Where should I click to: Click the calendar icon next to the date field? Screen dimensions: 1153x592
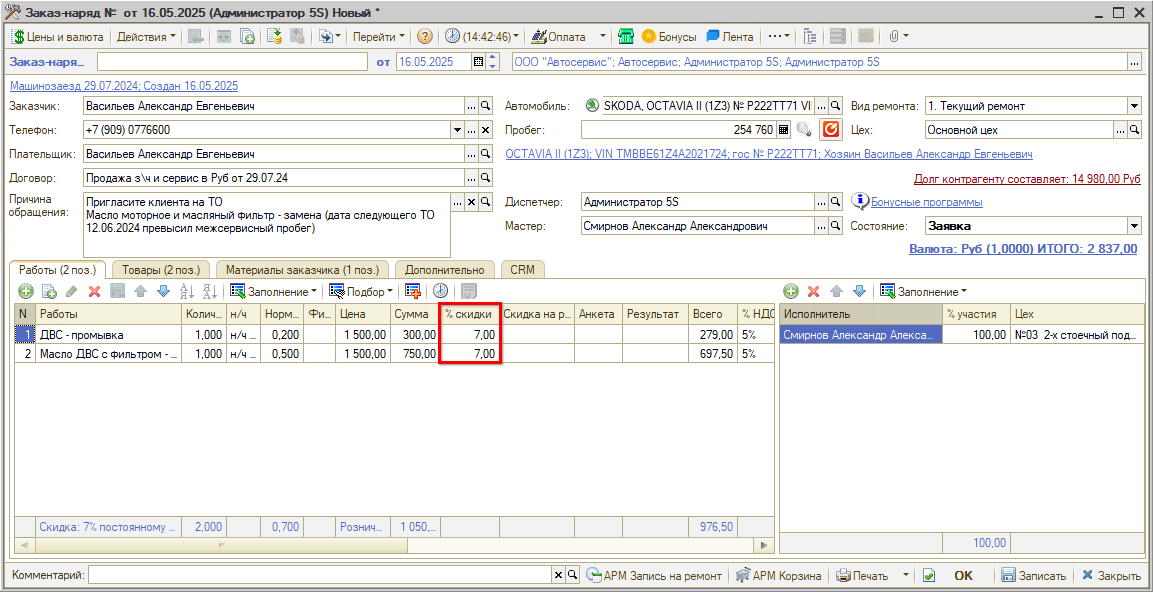(478, 62)
